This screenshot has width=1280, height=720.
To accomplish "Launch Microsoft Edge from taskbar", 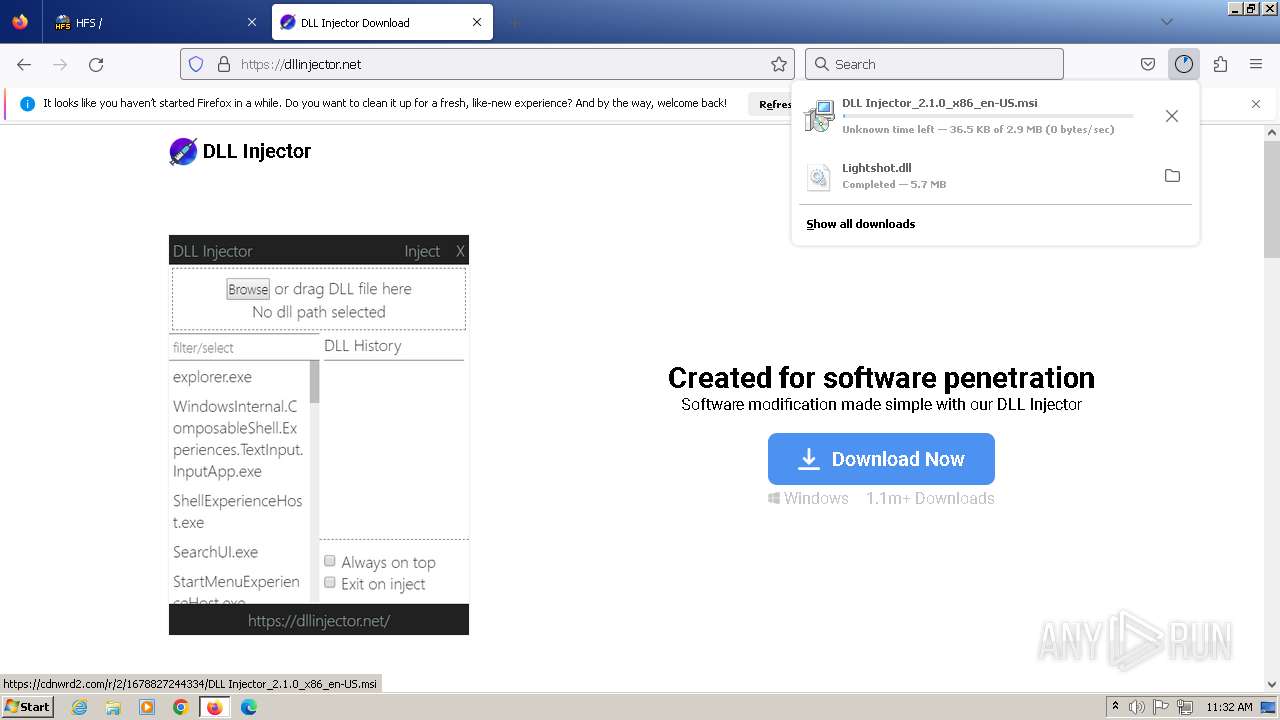I will coord(249,707).
